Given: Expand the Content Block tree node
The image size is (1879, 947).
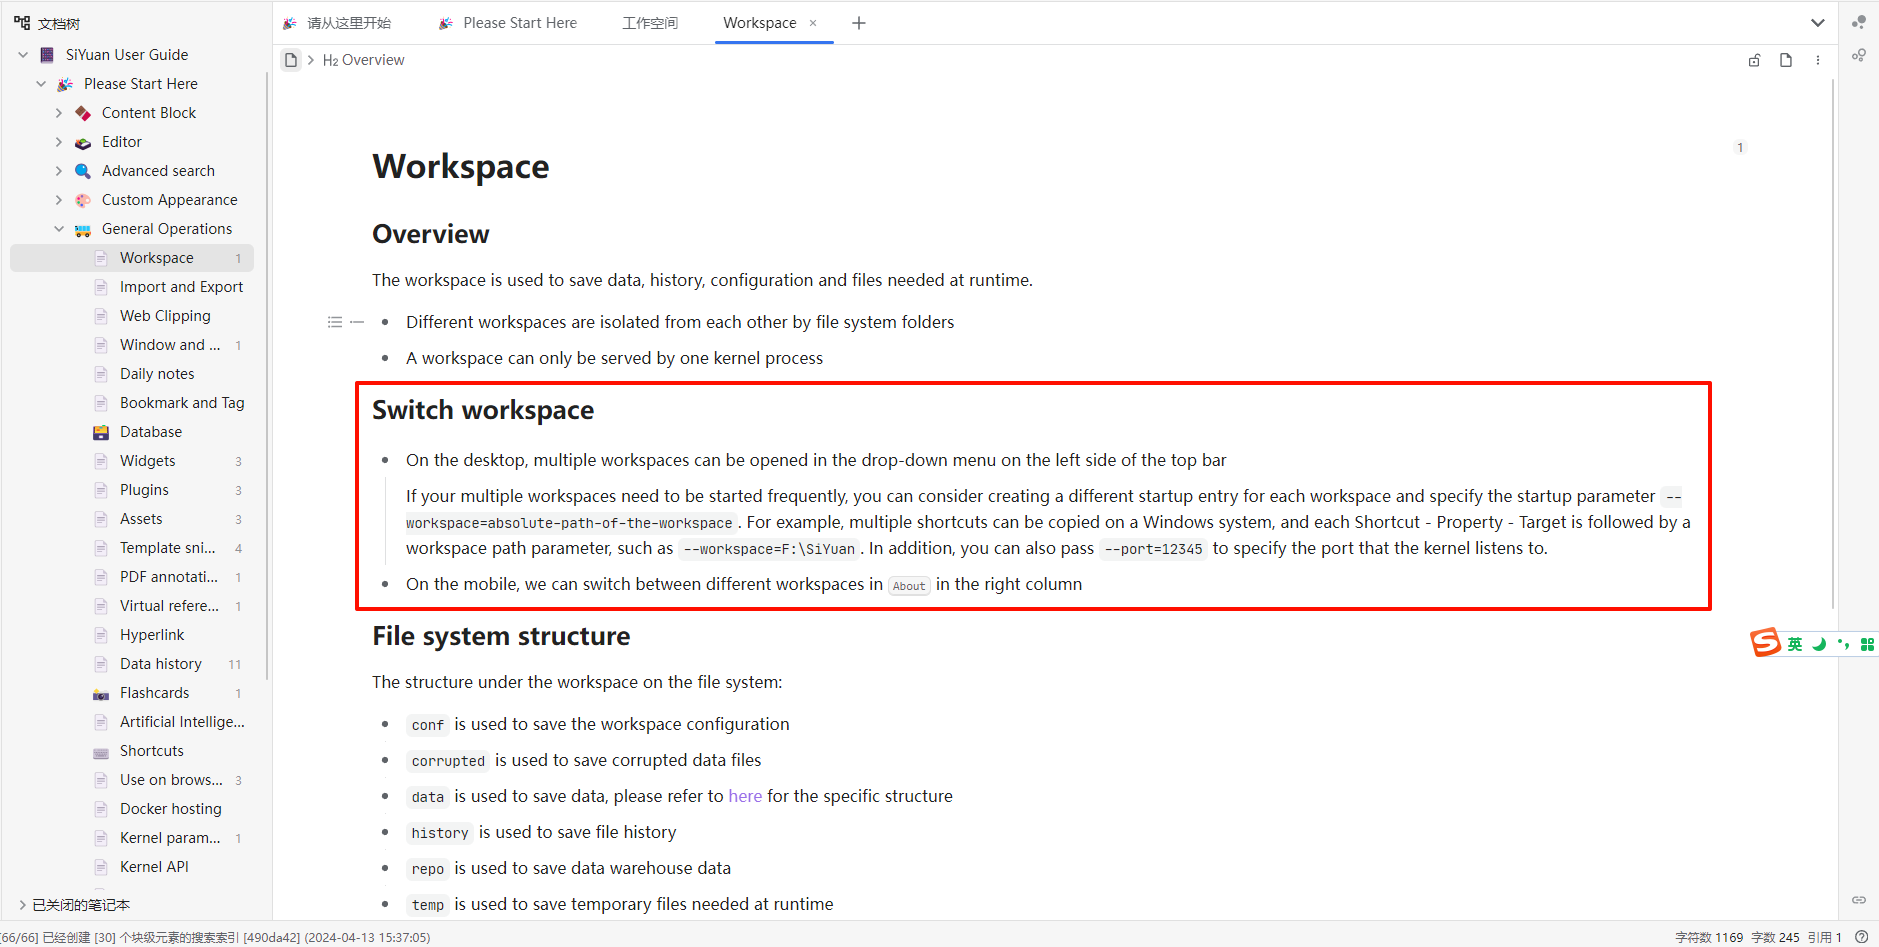Looking at the screenshot, I should [59, 113].
